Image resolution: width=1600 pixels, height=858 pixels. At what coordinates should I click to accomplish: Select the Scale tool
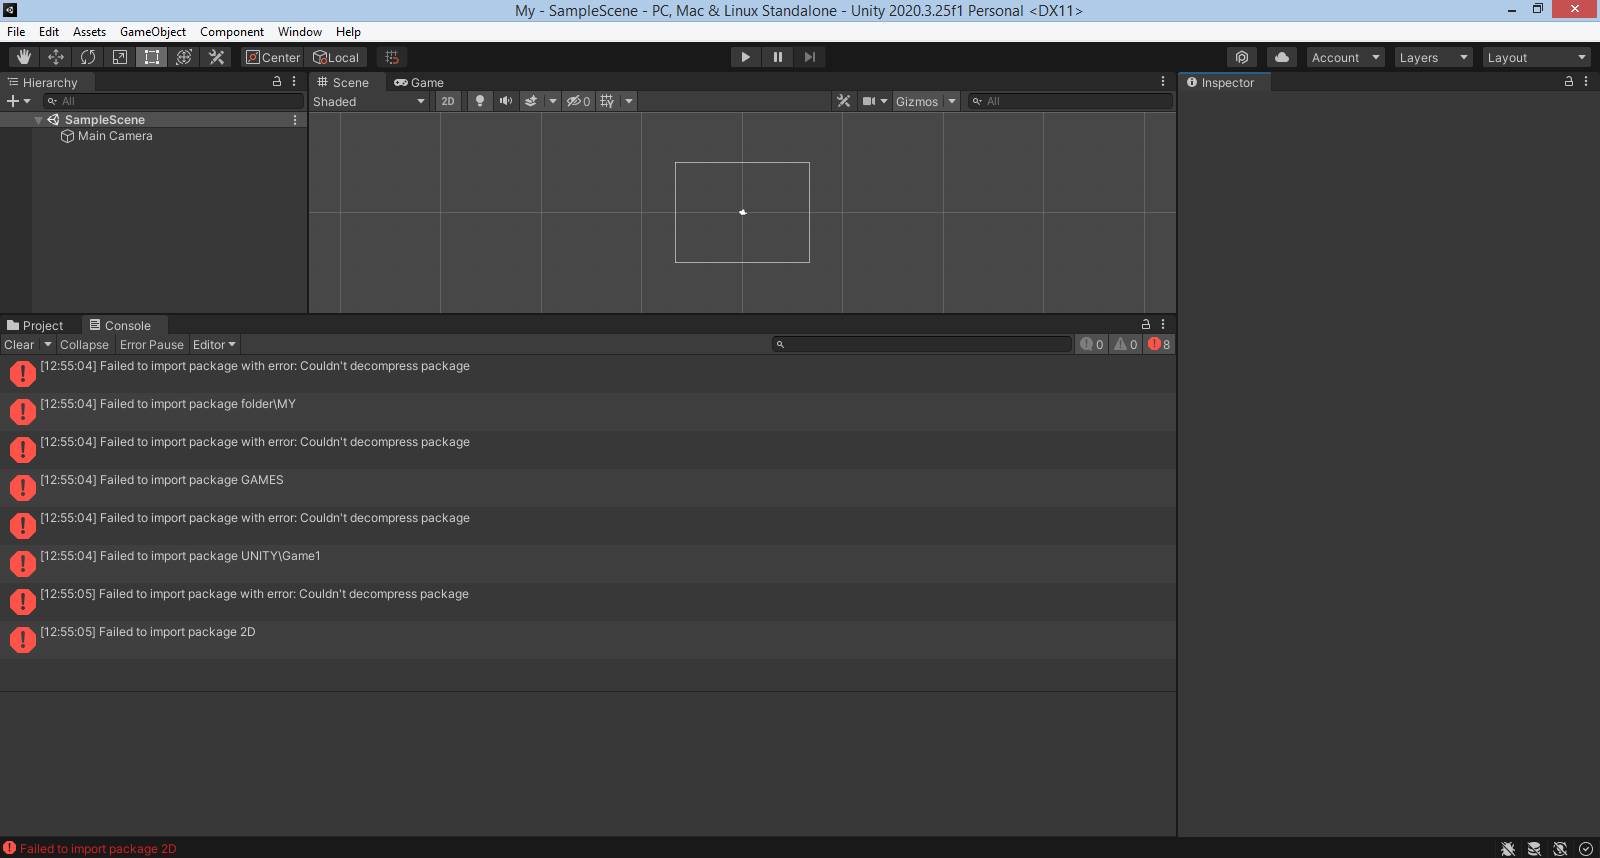coord(120,57)
